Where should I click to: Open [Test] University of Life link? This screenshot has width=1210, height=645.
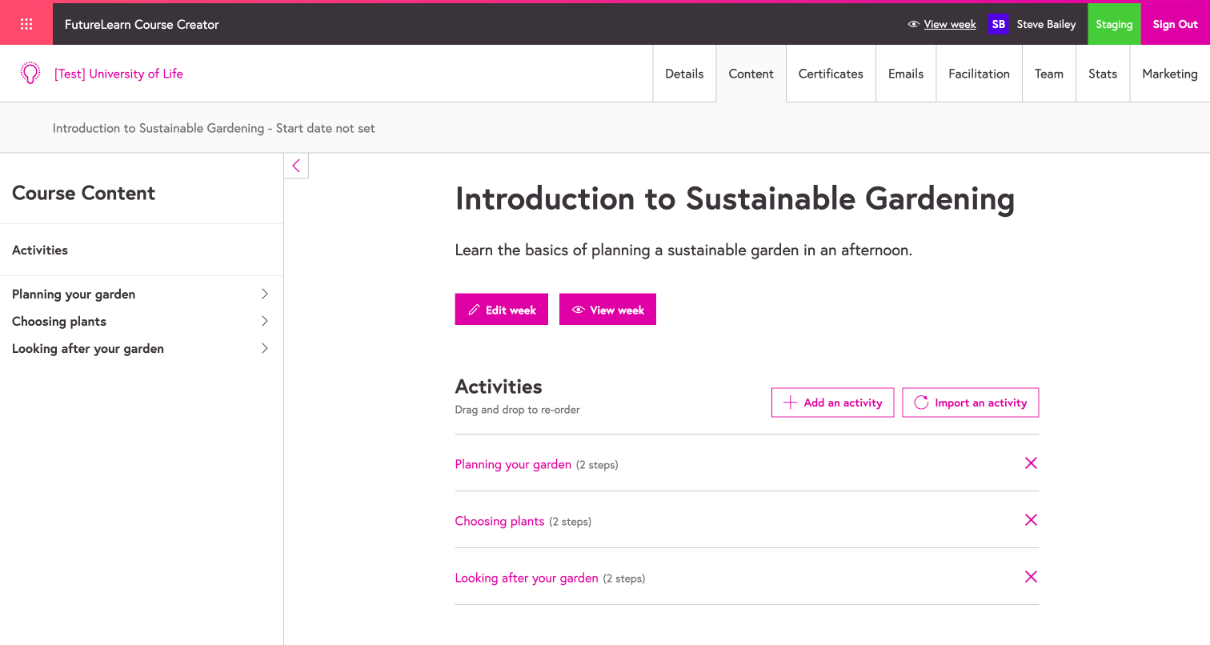(x=119, y=73)
